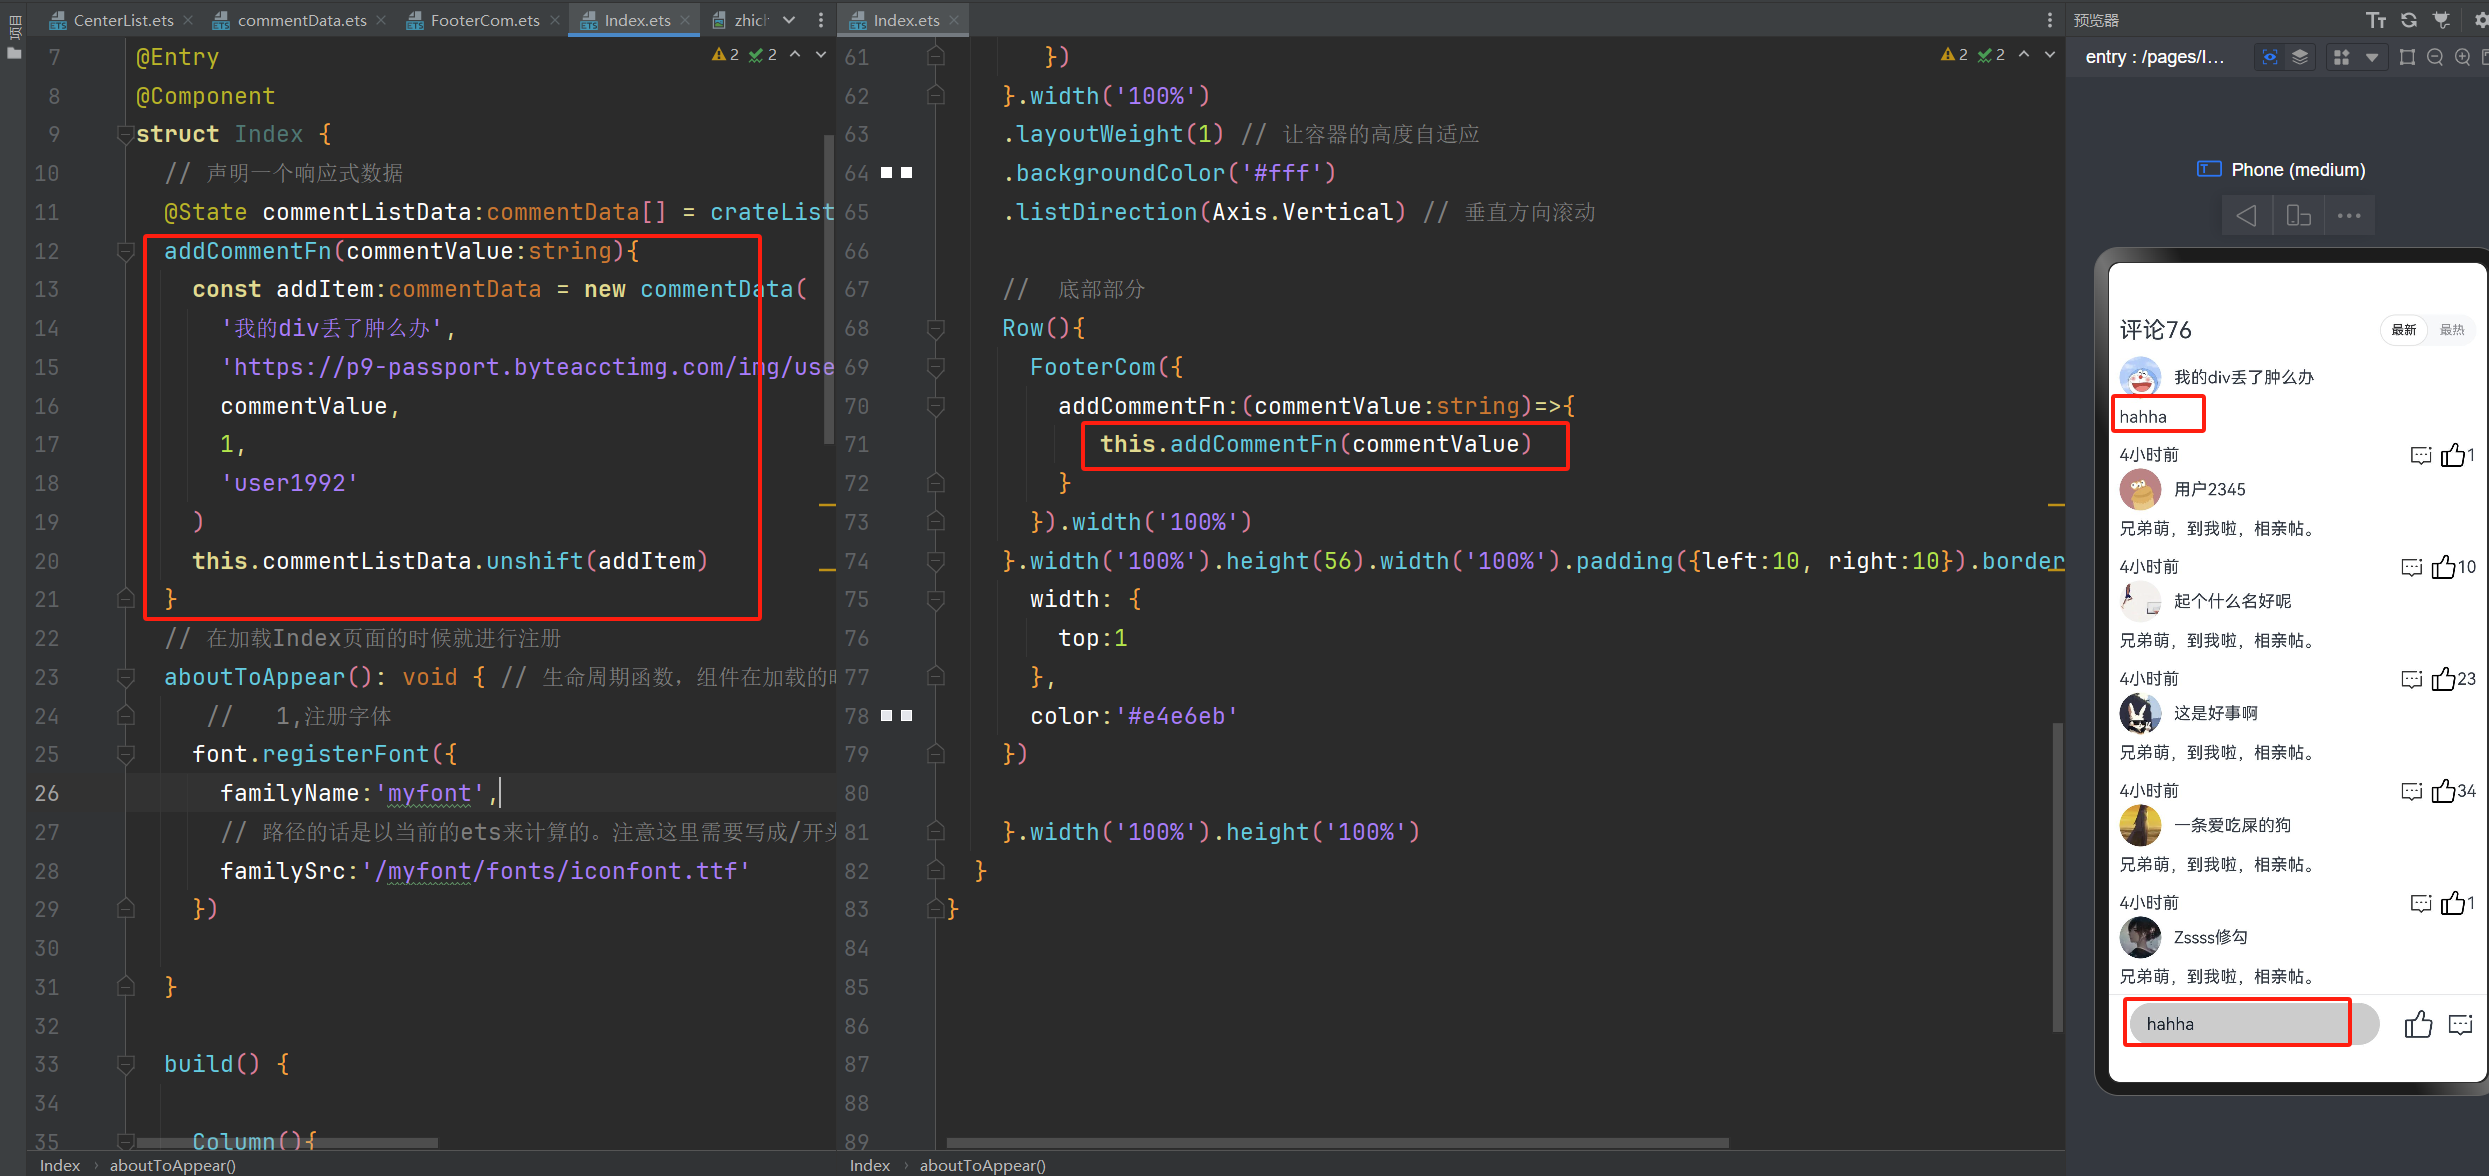Click the aboutToAppear() breadcrumb on left
2489x1176 pixels.
coord(172,1165)
